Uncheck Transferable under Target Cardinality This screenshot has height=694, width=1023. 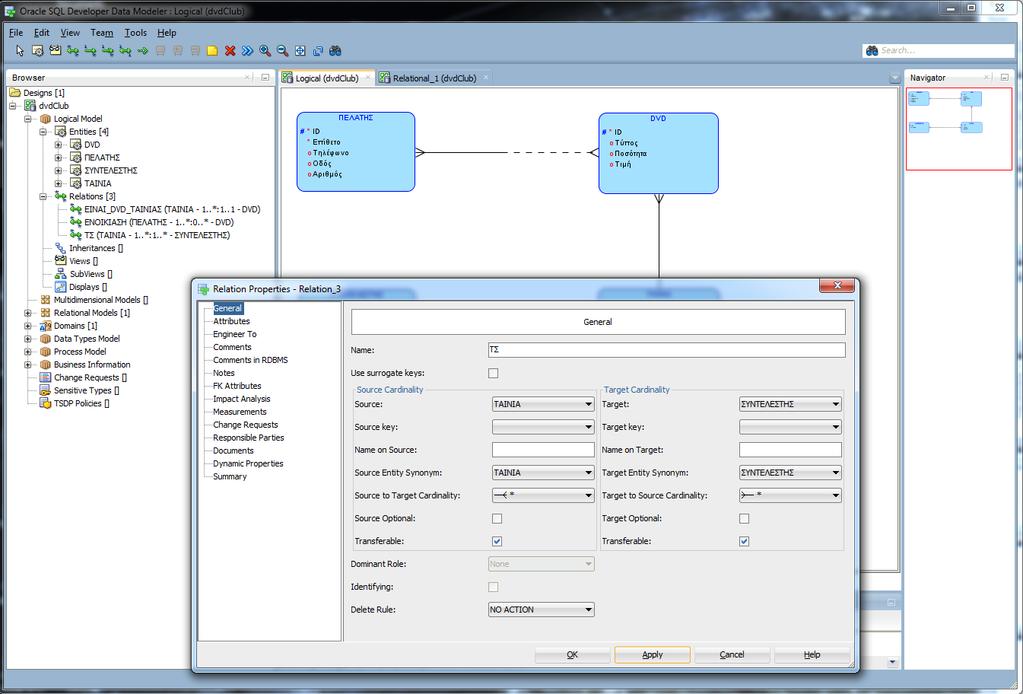click(x=744, y=541)
